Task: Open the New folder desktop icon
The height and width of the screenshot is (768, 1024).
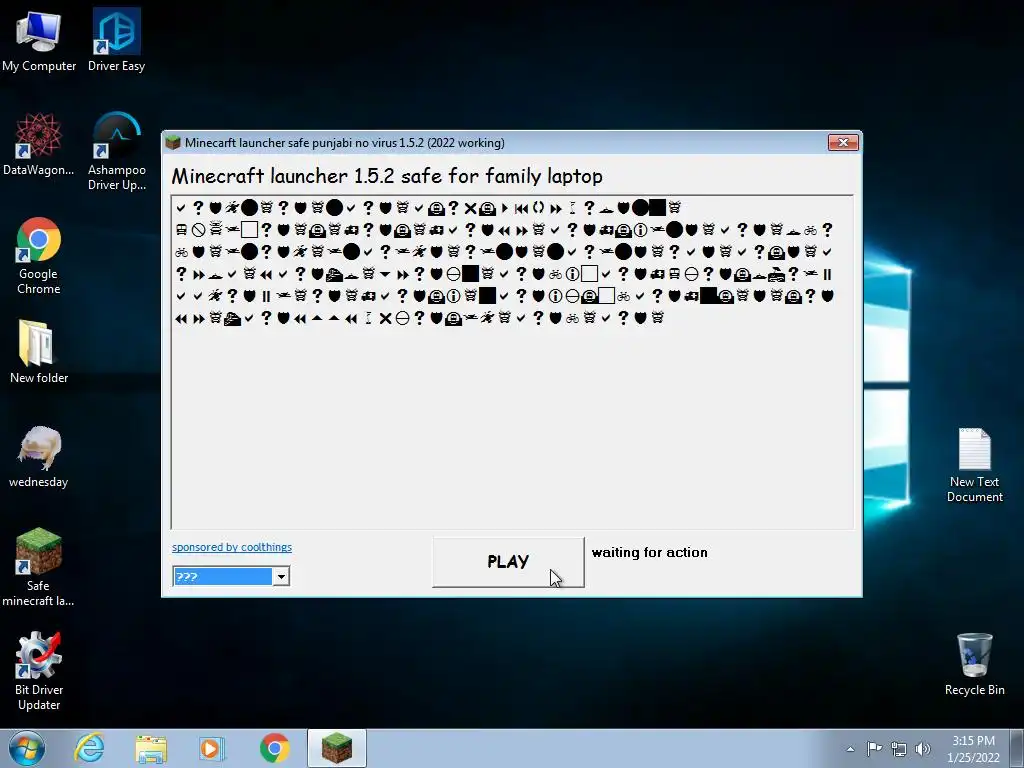Action: tap(39, 351)
